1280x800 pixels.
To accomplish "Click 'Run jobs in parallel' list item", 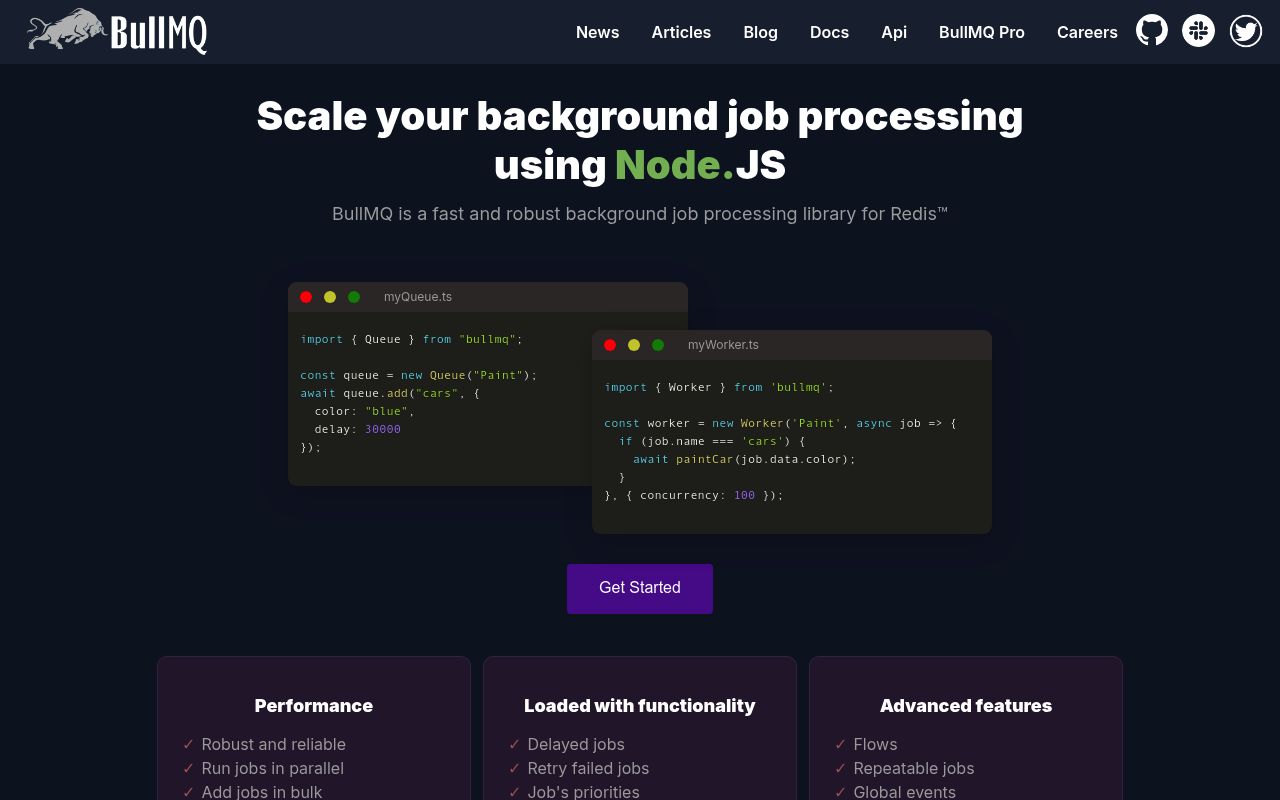I will point(272,768).
